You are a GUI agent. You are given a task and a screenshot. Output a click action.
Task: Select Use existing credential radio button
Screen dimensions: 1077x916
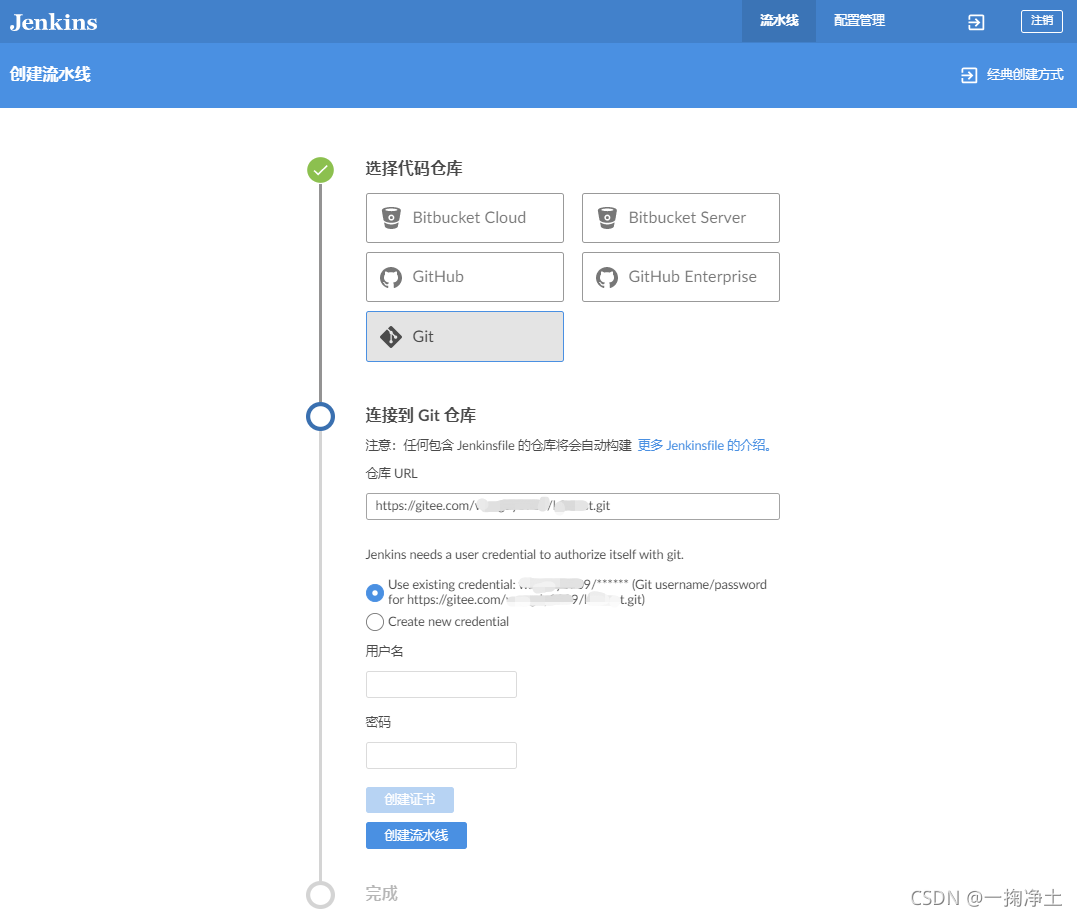(374, 592)
